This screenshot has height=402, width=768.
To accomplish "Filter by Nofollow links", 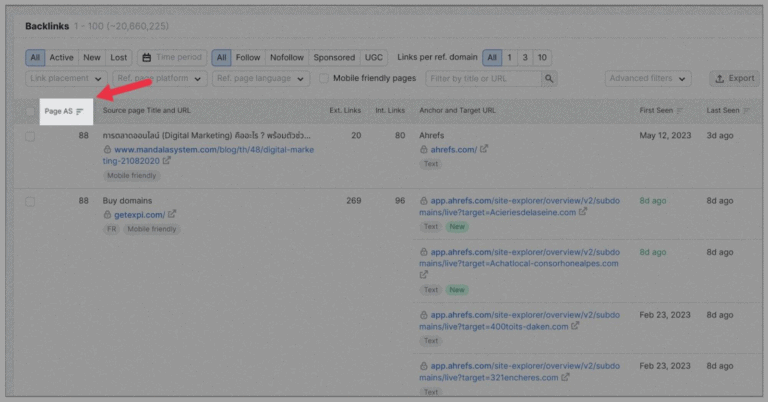I will (287, 57).
